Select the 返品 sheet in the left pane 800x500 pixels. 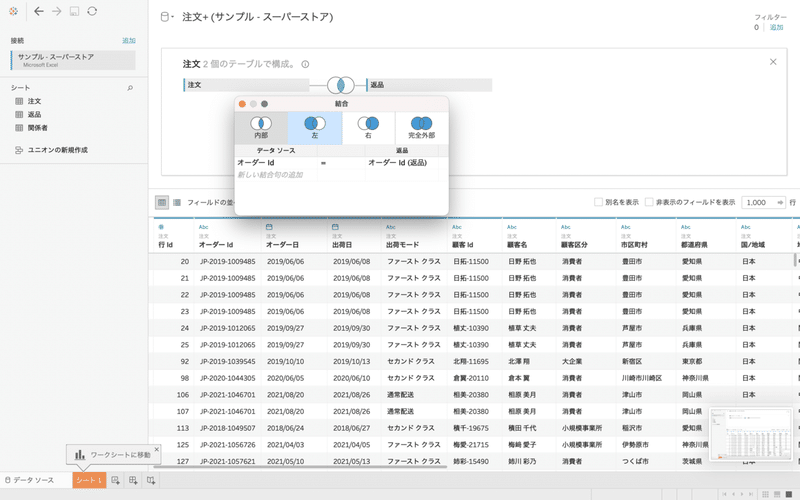click(34, 114)
